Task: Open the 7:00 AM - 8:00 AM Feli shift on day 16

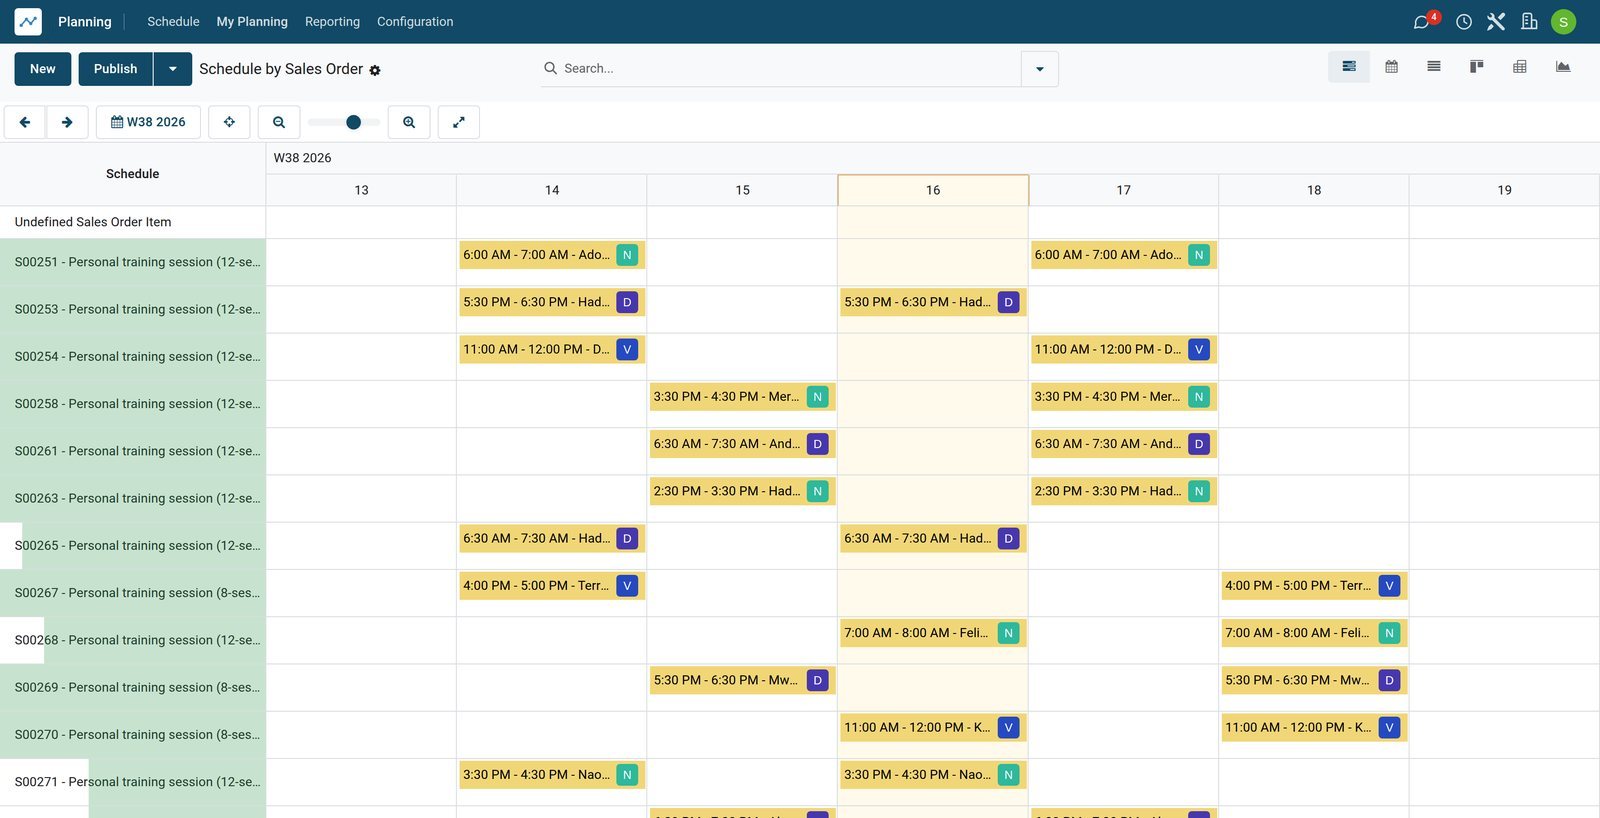Action: [x=933, y=633]
